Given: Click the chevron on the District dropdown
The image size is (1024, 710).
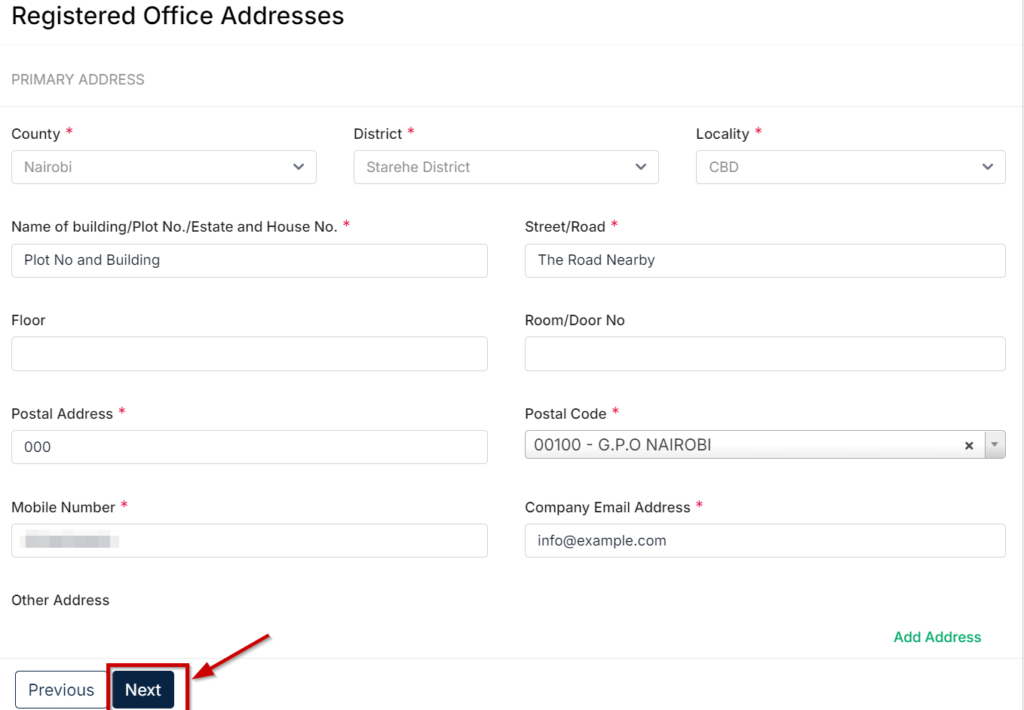Looking at the screenshot, I should pyautogui.click(x=641, y=167).
